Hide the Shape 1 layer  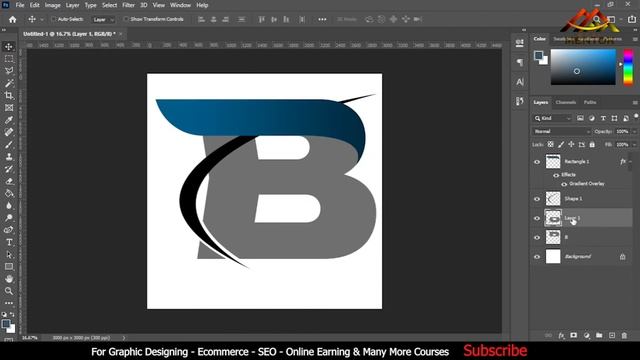(537, 199)
